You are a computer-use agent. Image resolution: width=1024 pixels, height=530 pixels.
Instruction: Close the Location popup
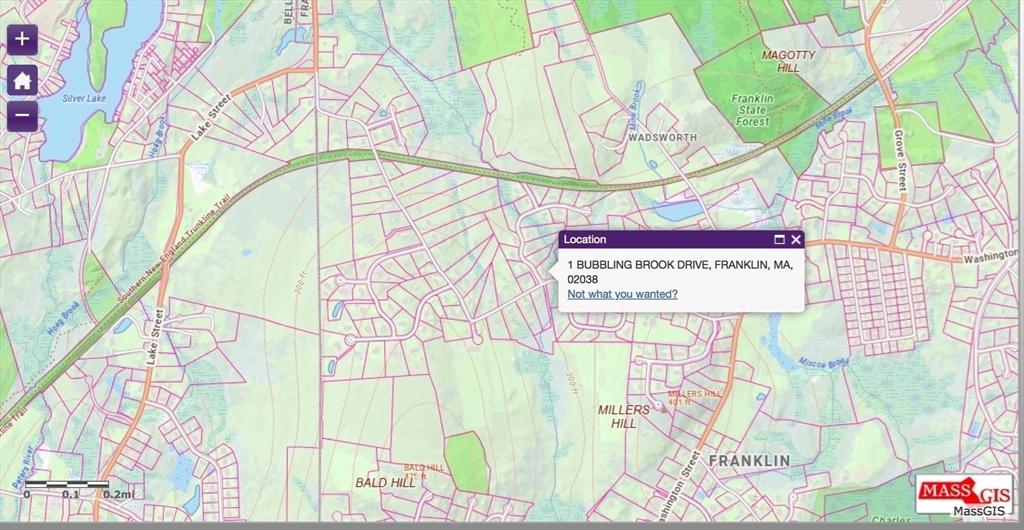point(796,240)
